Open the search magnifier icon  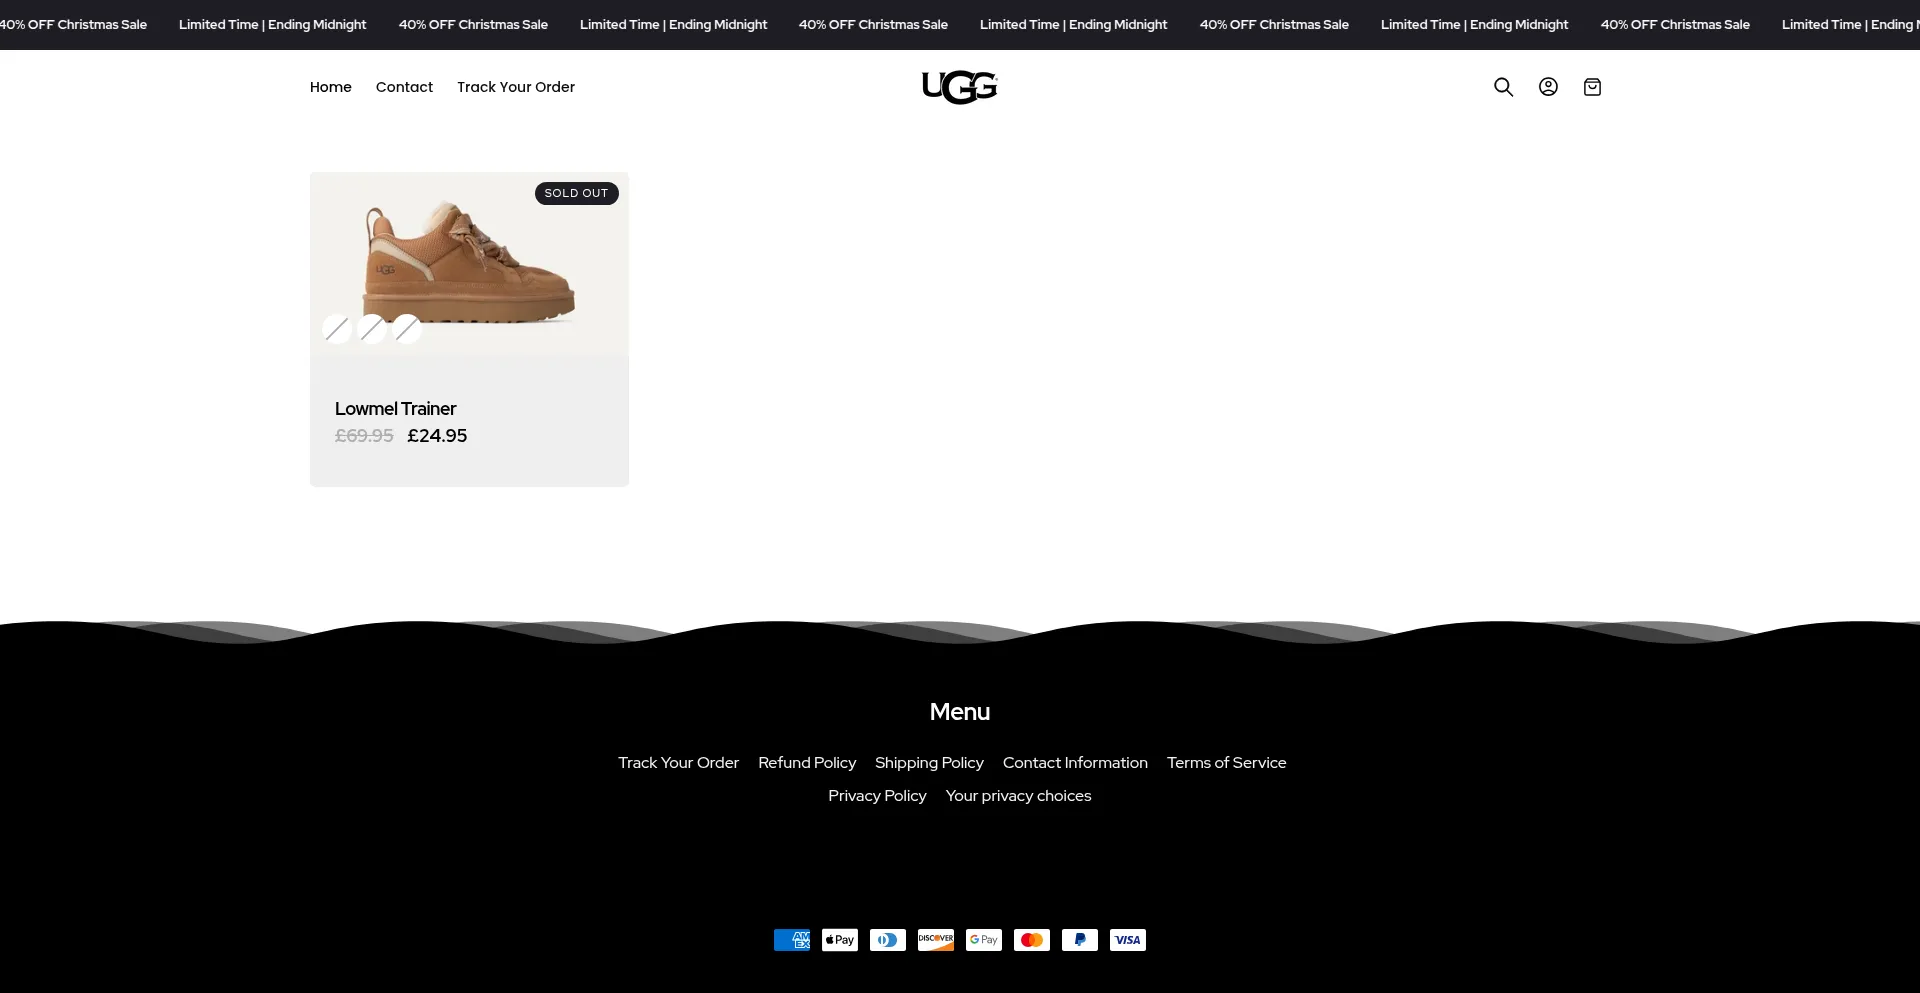[x=1503, y=87]
